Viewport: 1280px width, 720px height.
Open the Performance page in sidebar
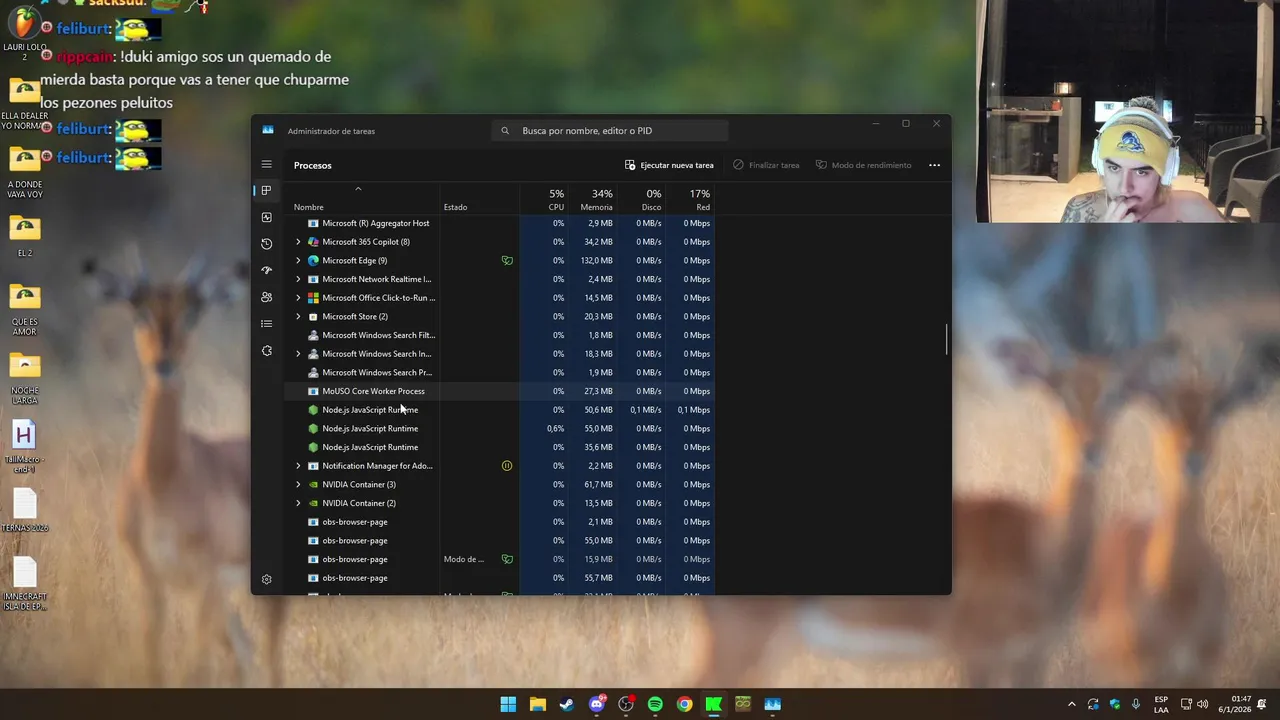click(x=266, y=217)
